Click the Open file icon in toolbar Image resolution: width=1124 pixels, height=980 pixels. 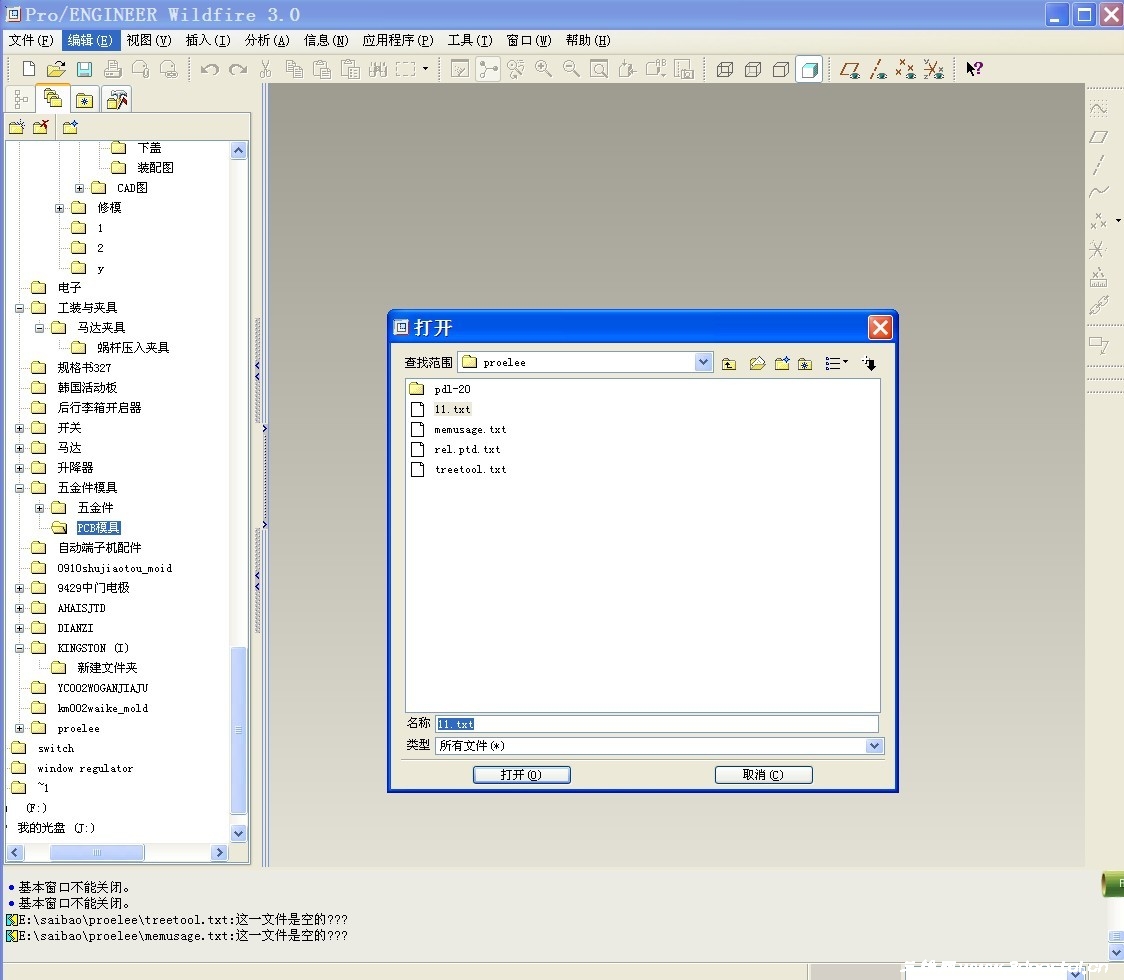click(56, 69)
